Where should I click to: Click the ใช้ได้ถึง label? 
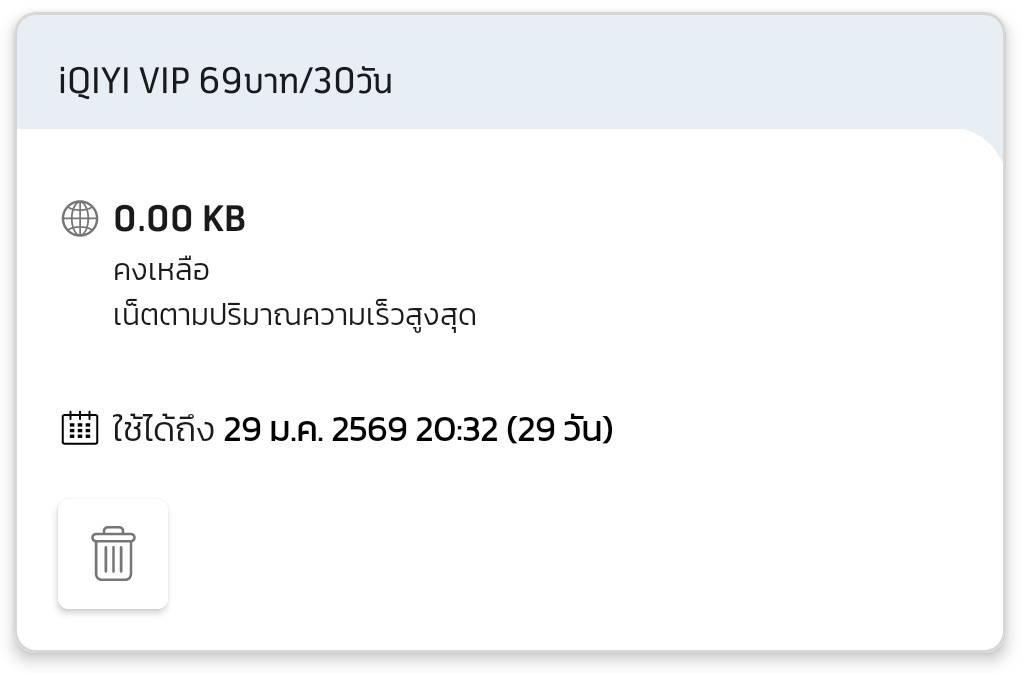pos(164,429)
